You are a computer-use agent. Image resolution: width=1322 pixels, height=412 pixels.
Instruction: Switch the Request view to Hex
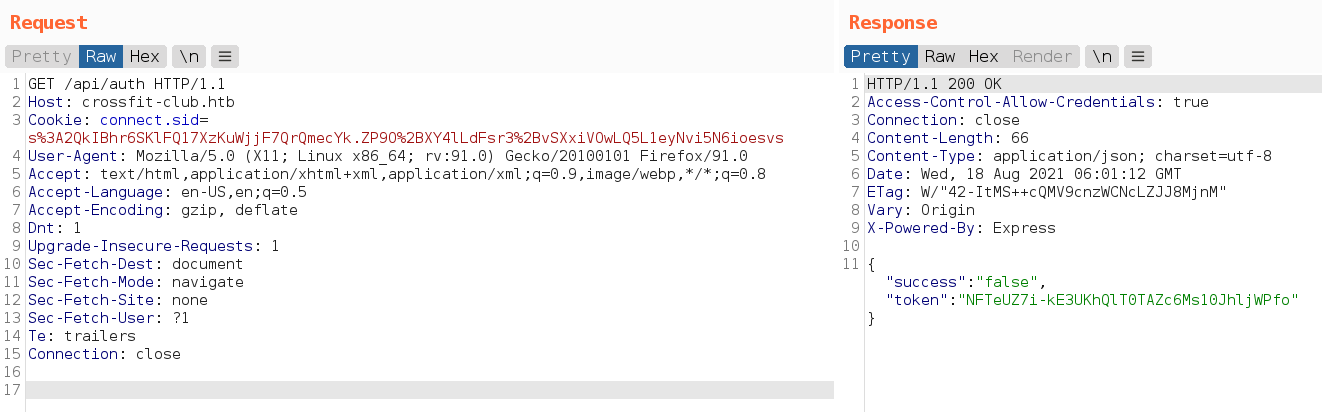[x=144, y=56]
